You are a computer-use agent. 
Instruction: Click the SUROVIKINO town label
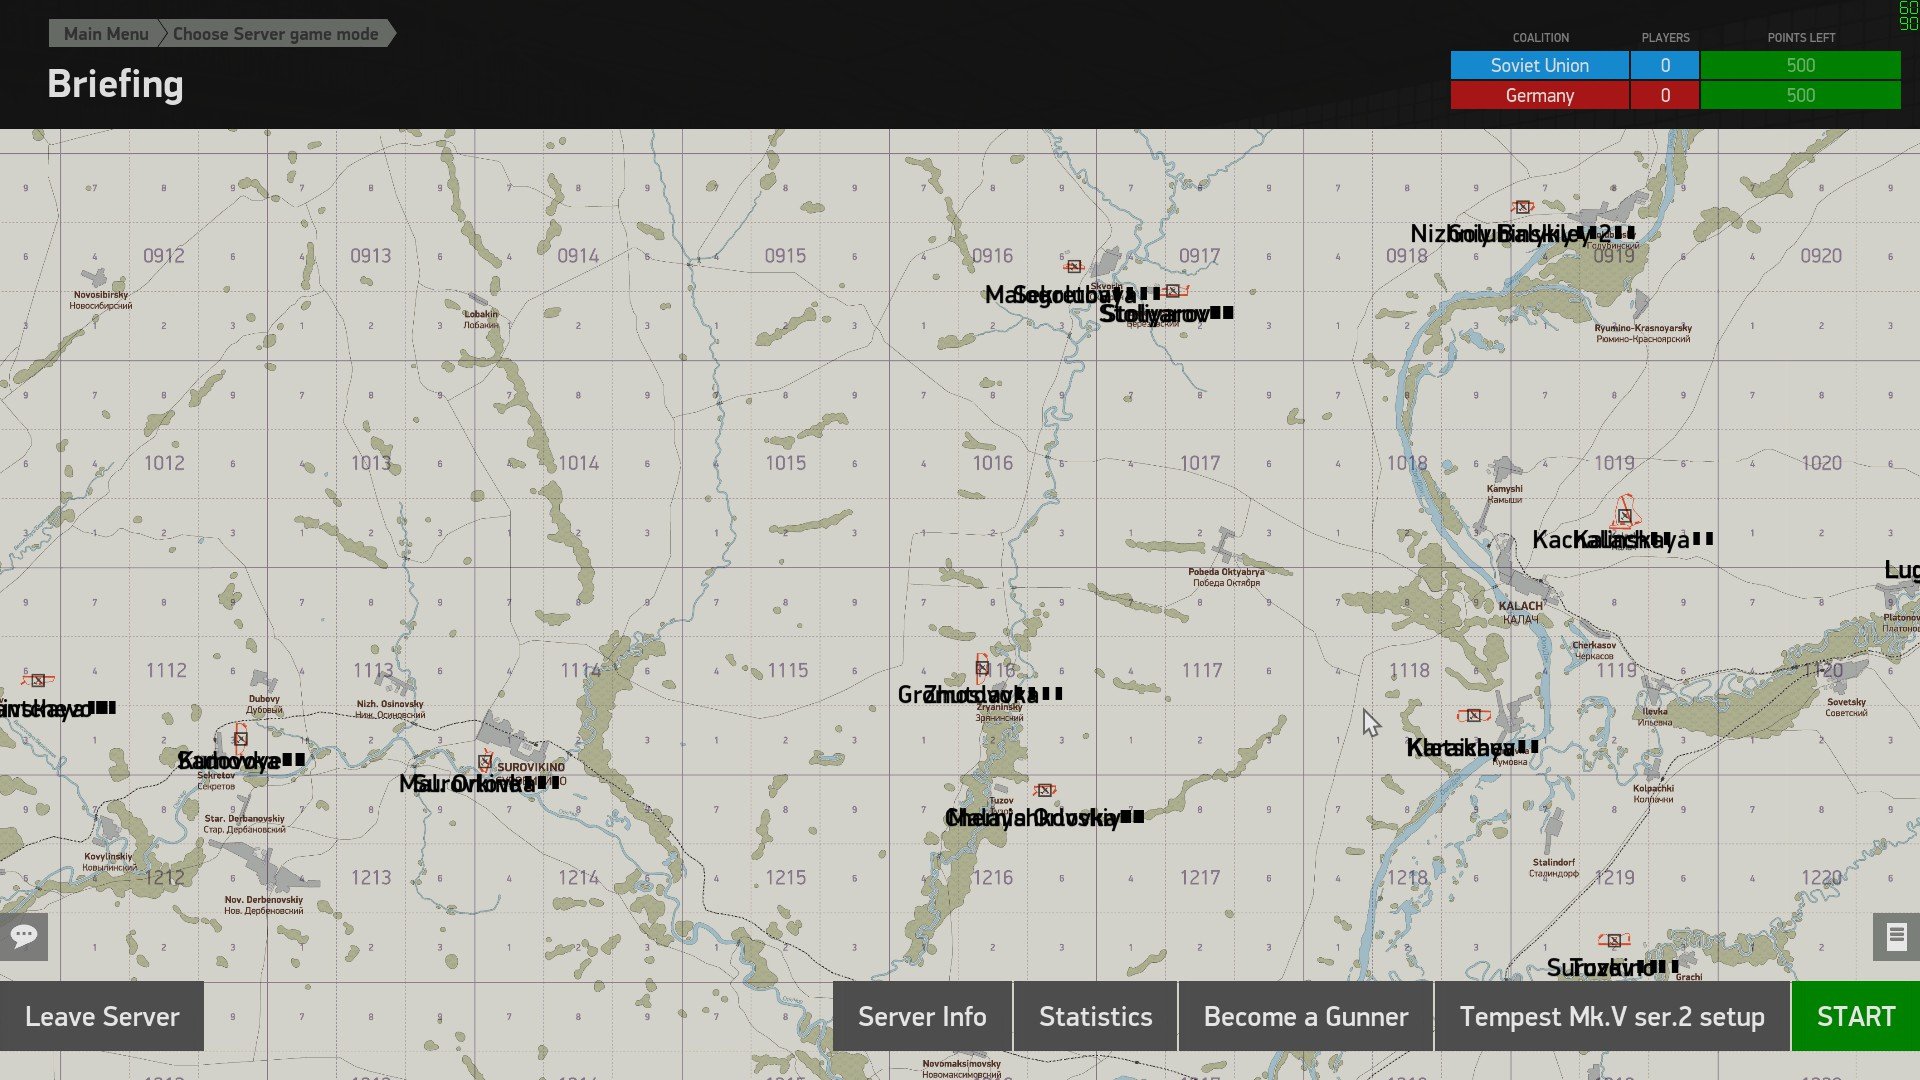point(531,767)
